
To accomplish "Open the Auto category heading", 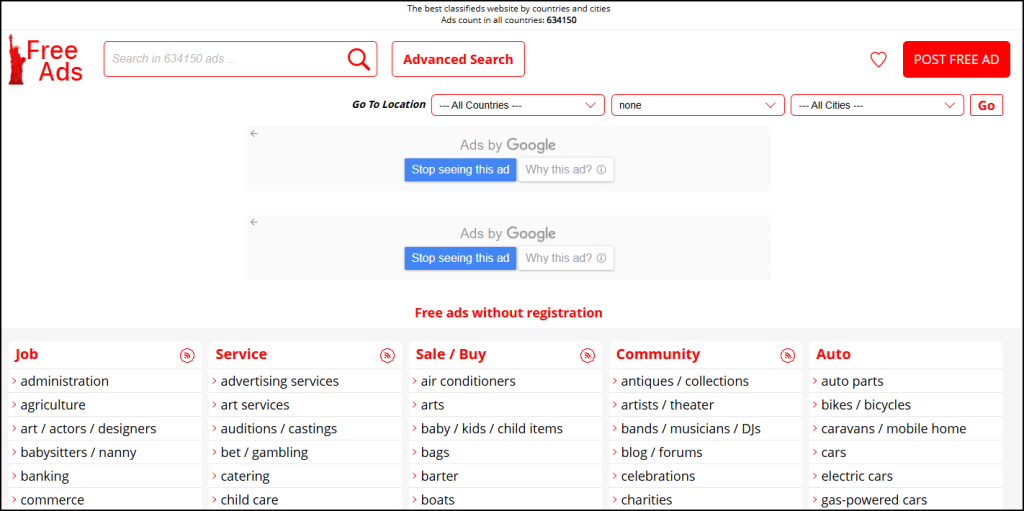I will [833, 354].
